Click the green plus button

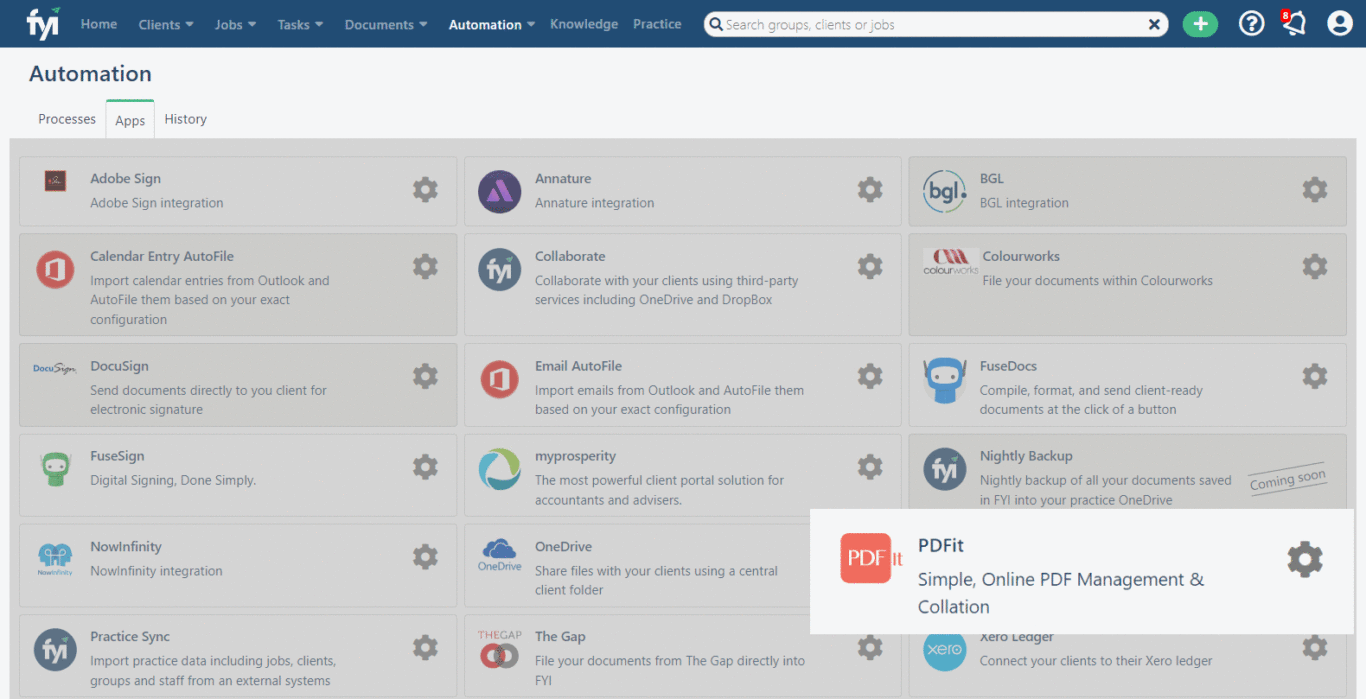point(1200,22)
